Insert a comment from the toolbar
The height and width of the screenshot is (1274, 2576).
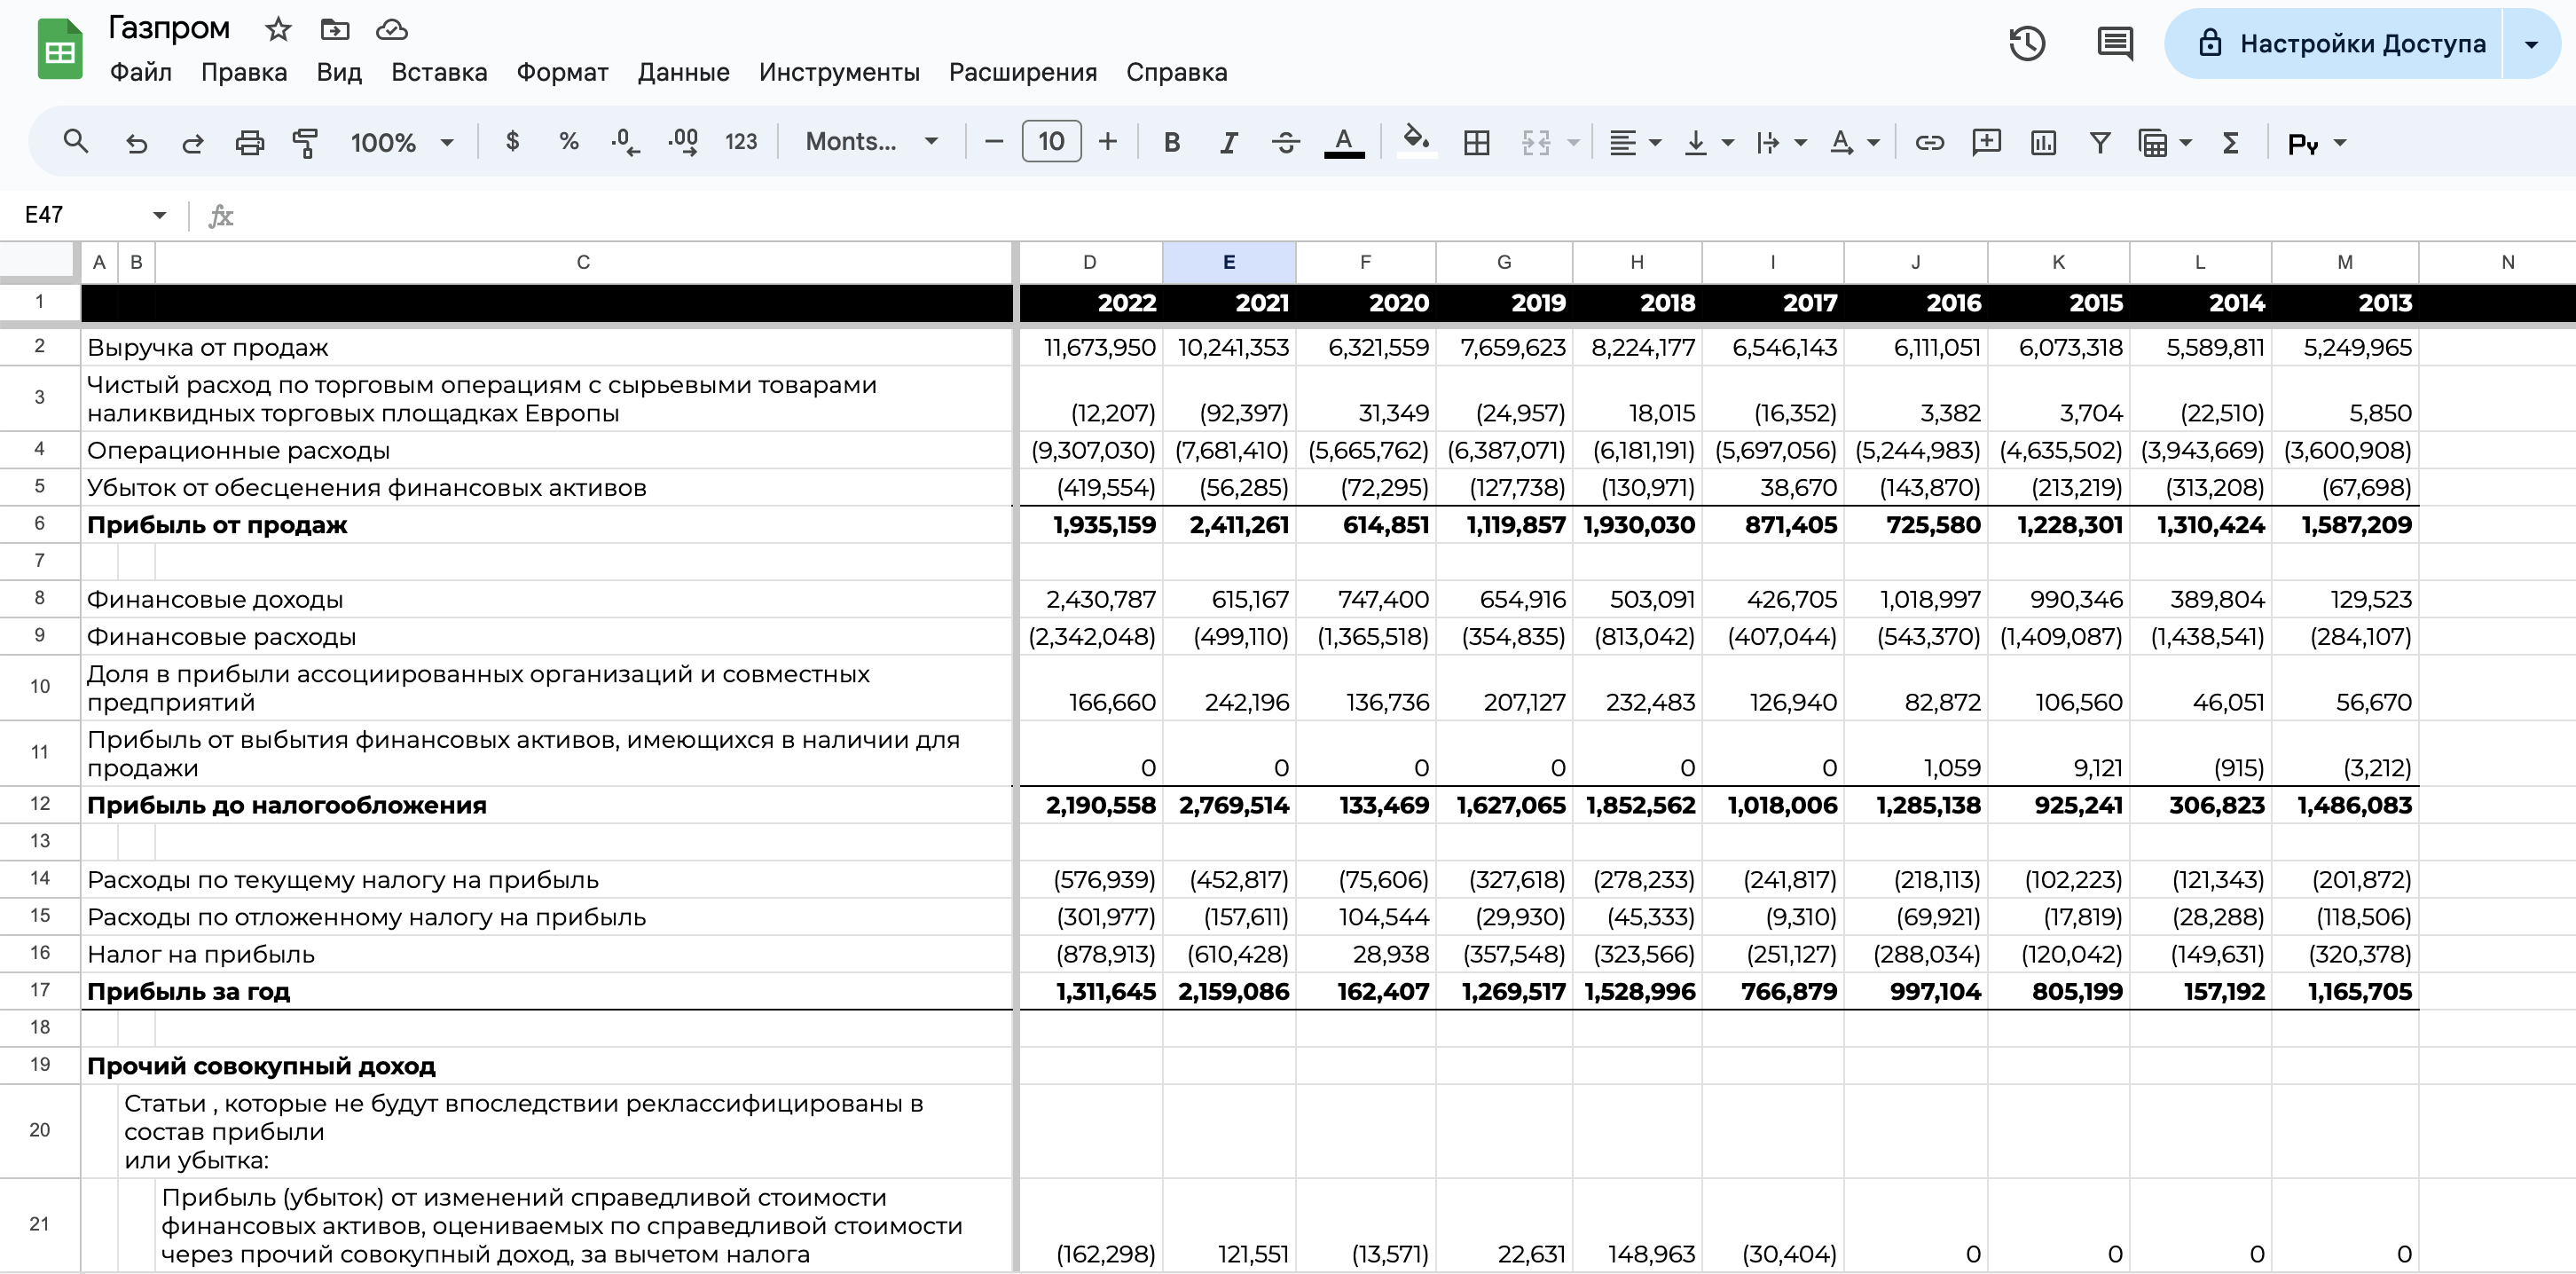1986,142
